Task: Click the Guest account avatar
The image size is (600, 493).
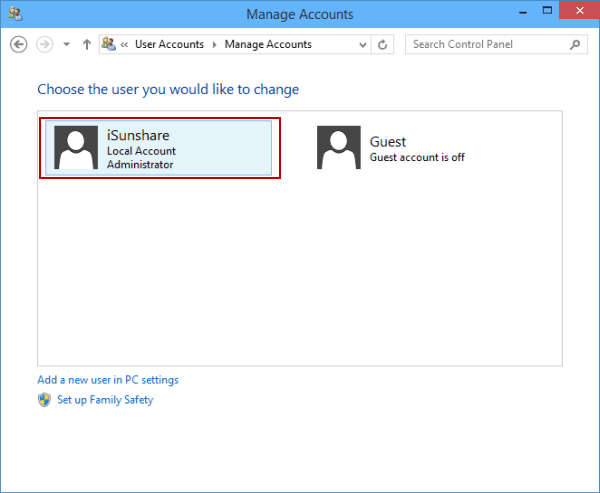Action: (x=338, y=148)
